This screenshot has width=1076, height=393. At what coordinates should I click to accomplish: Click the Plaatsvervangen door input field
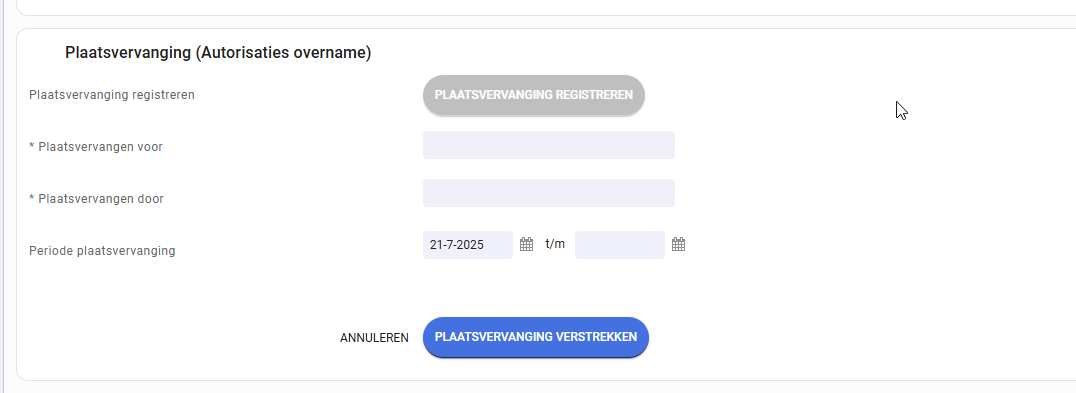tap(549, 193)
